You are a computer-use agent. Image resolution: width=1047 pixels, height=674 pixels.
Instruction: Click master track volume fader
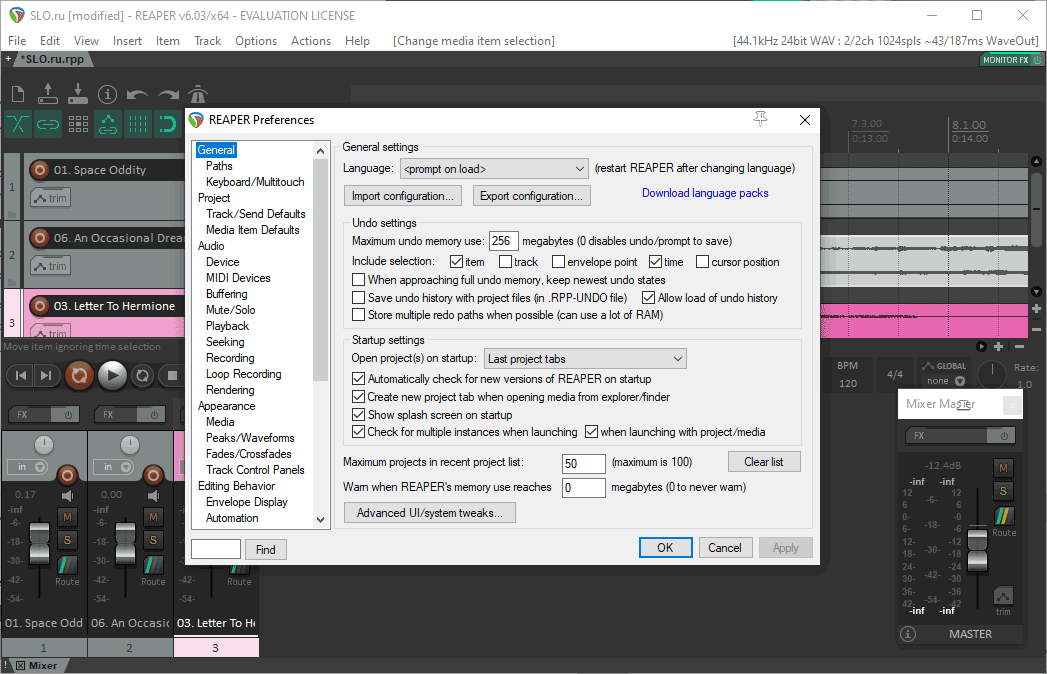978,550
